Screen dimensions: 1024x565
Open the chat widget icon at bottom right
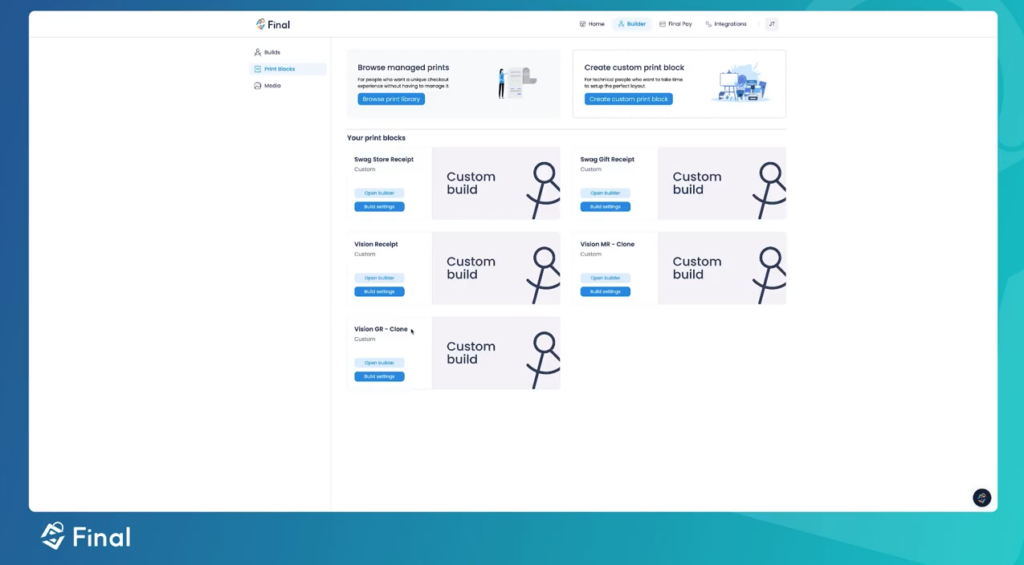[982, 498]
